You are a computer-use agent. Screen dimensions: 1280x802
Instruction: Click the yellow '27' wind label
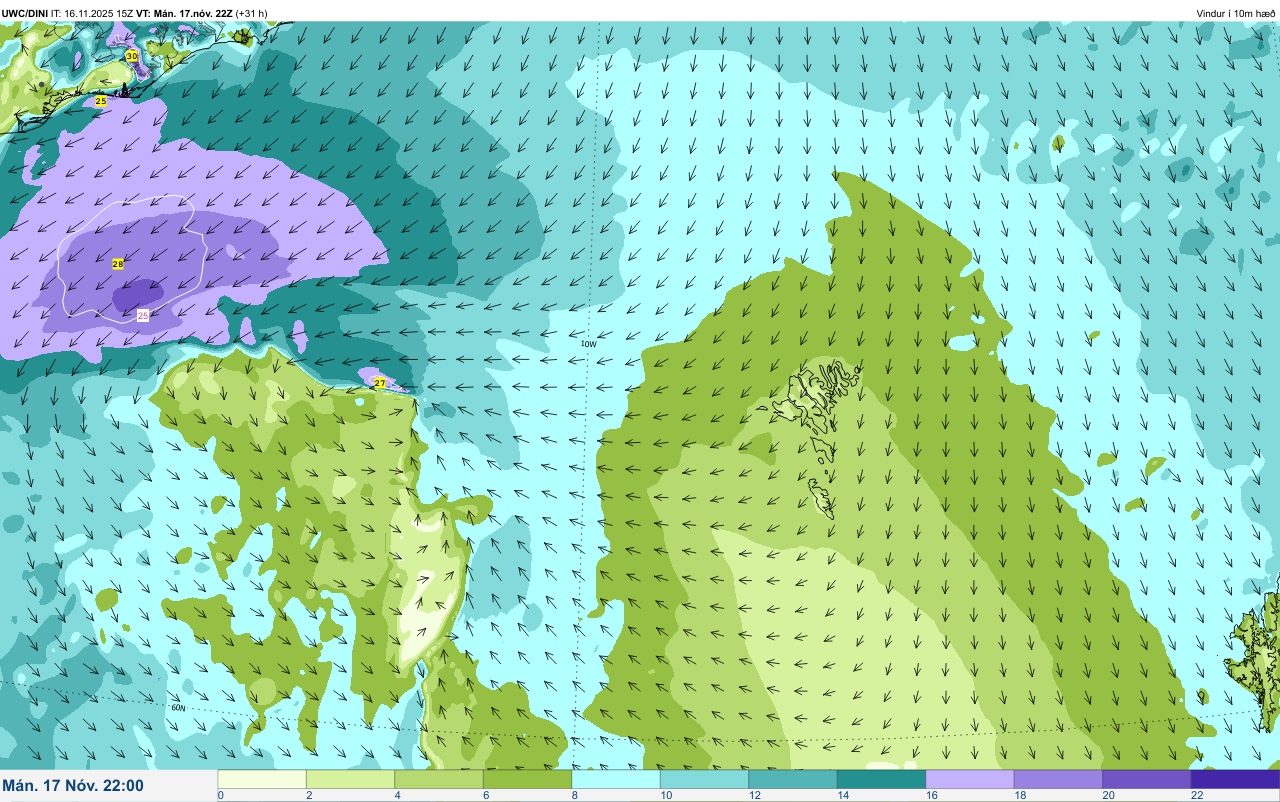(x=380, y=383)
